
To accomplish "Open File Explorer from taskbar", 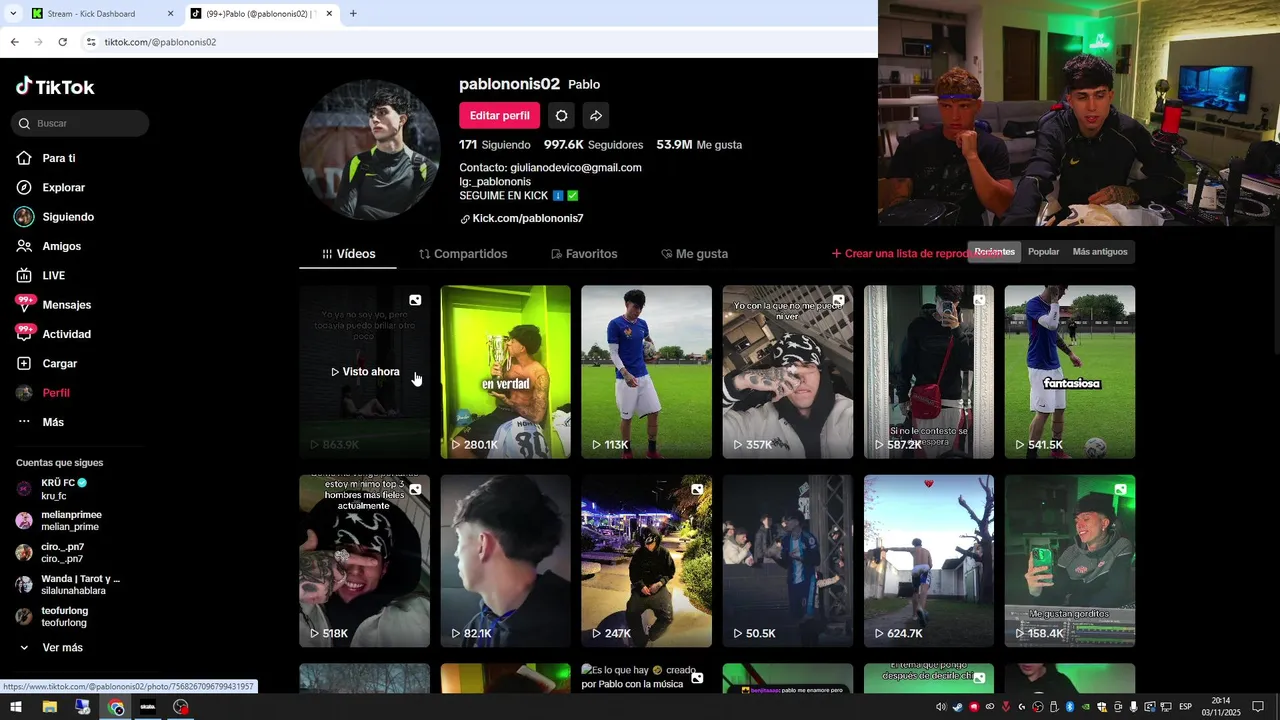I will pos(49,707).
